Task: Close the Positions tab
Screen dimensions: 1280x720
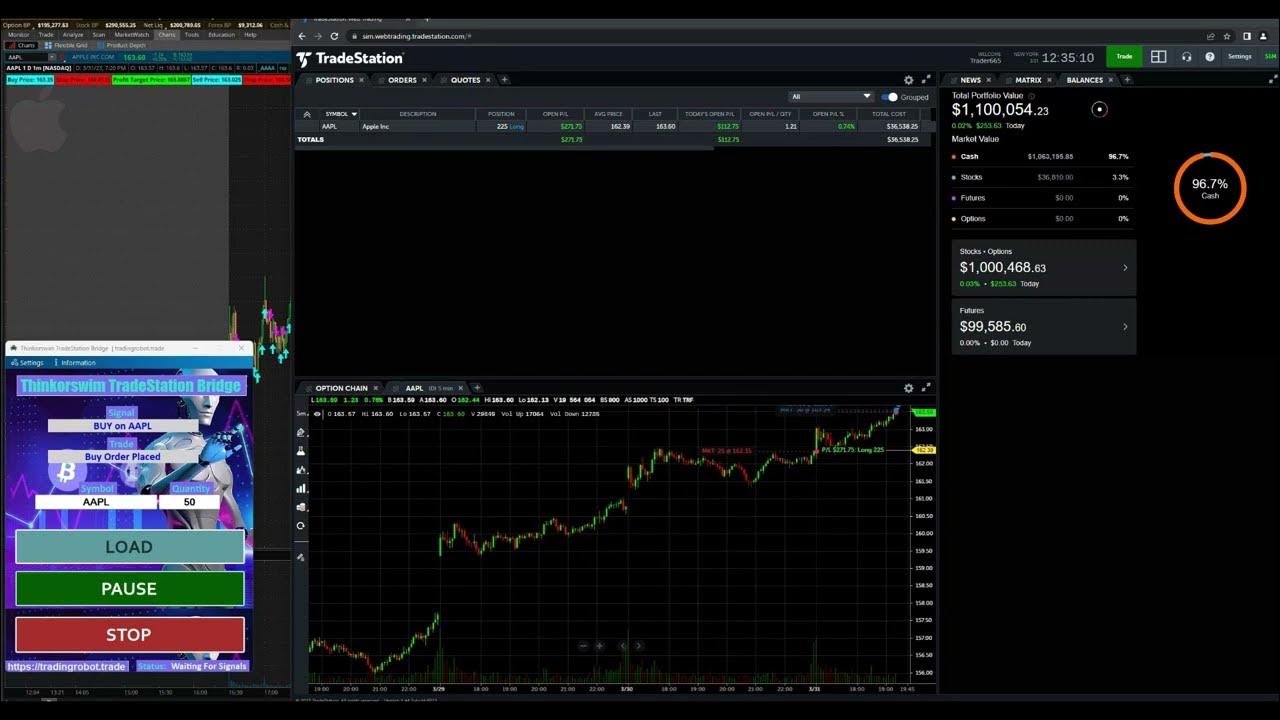Action: (361, 80)
